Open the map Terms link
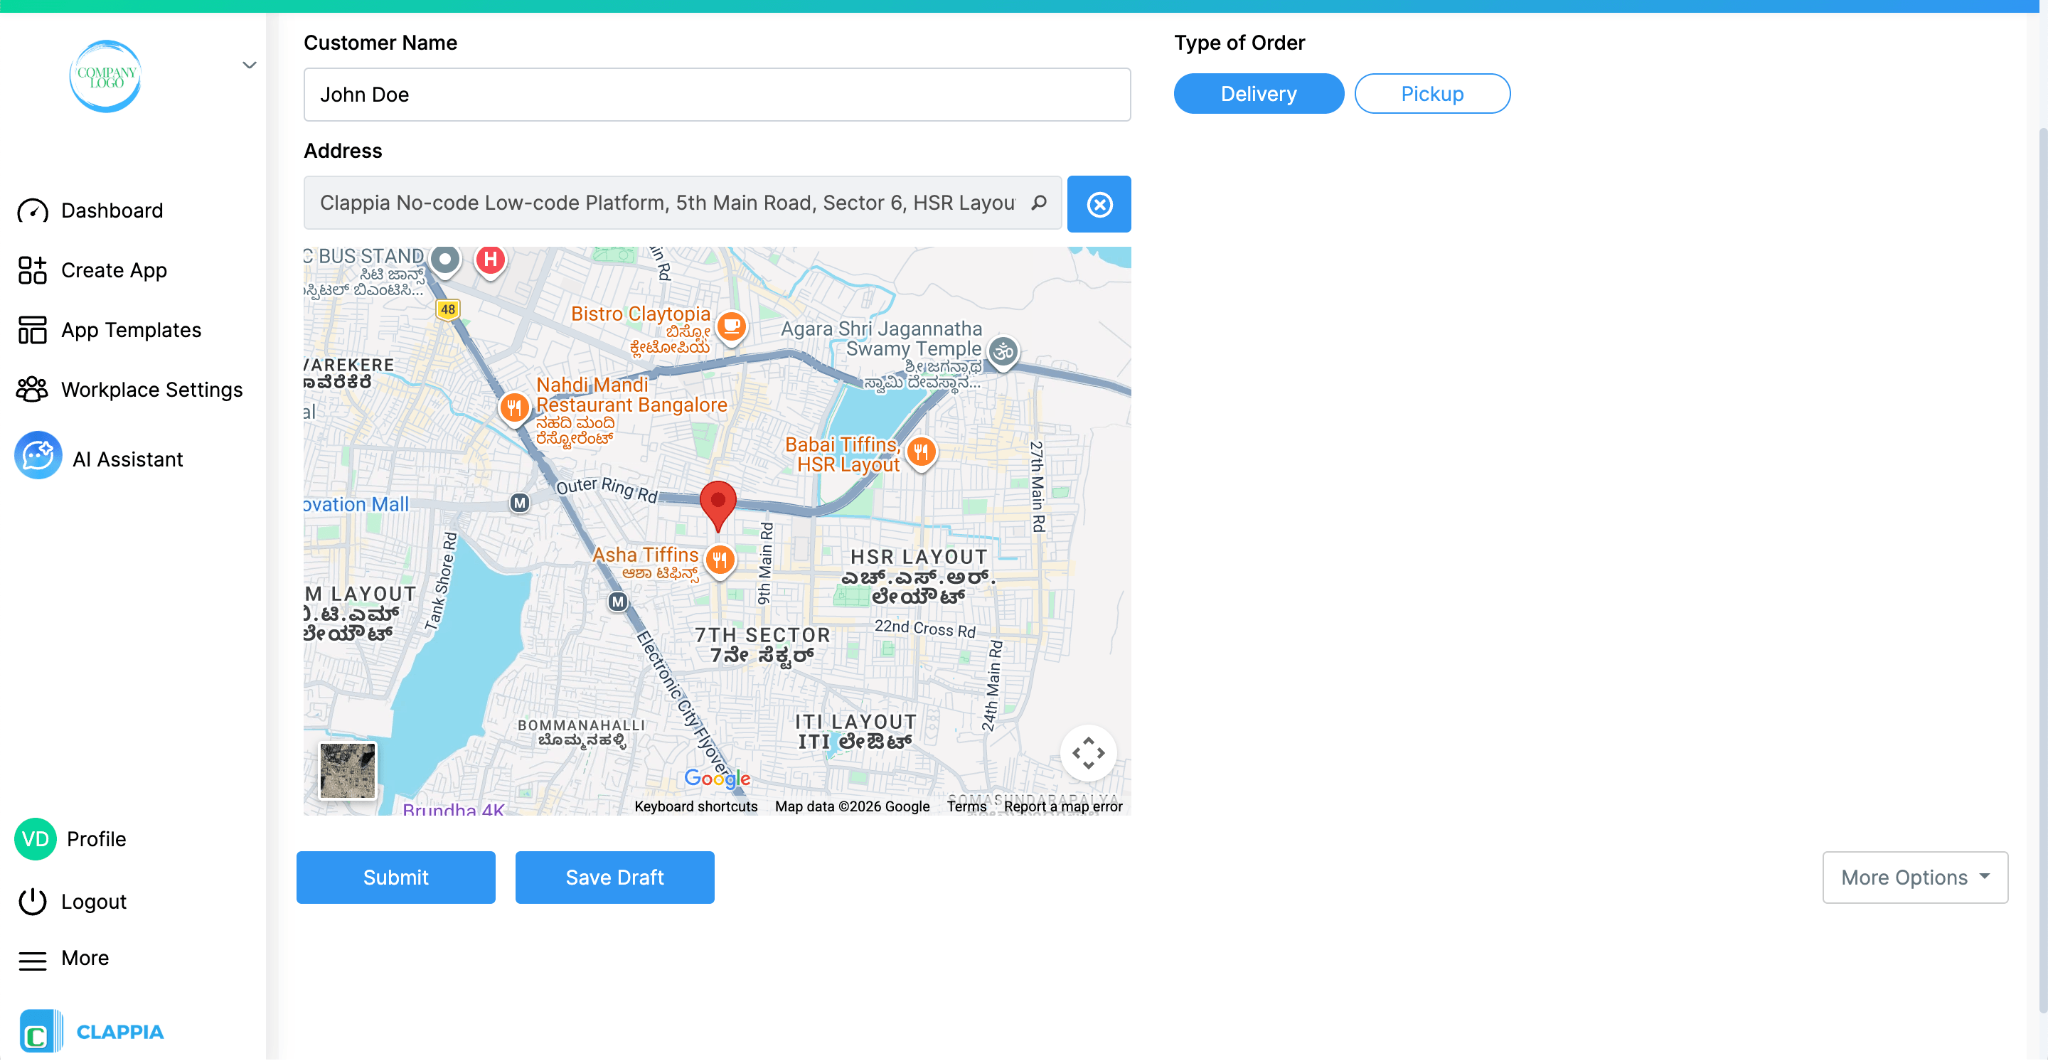 click(967, 807)
